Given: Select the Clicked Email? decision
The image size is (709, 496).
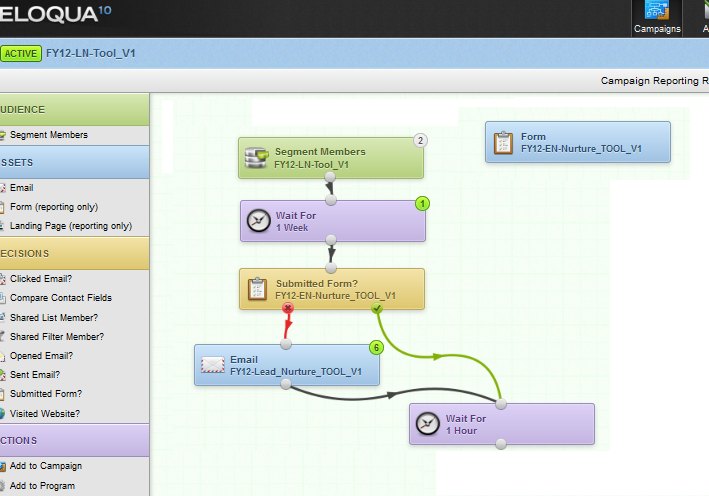Looking at the screenshot, I should (41, 279).
